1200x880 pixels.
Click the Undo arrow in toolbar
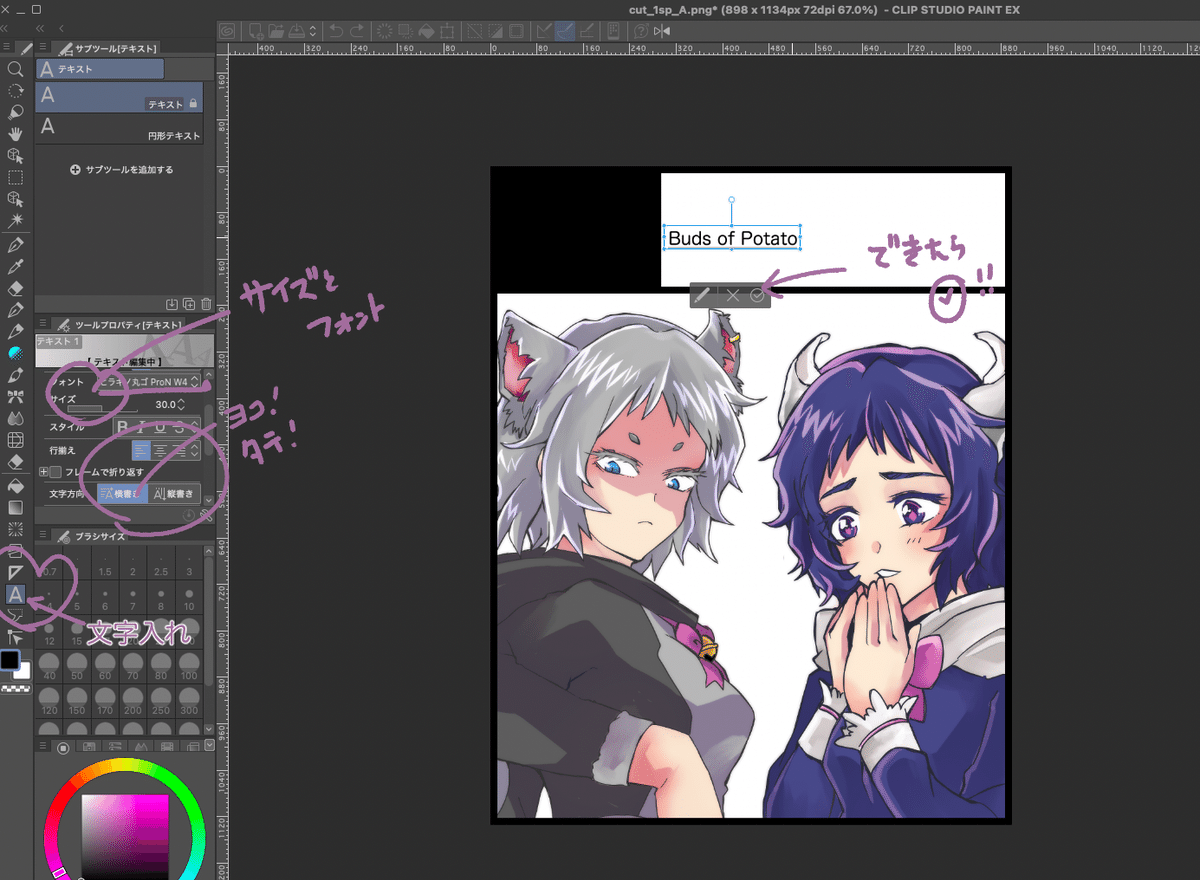coord(337,31)
